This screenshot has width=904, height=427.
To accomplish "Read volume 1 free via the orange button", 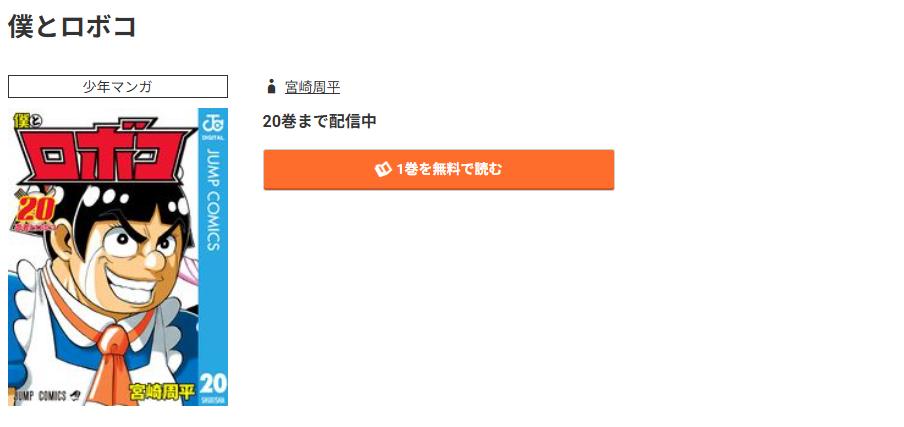I will [x=439, y=169].
